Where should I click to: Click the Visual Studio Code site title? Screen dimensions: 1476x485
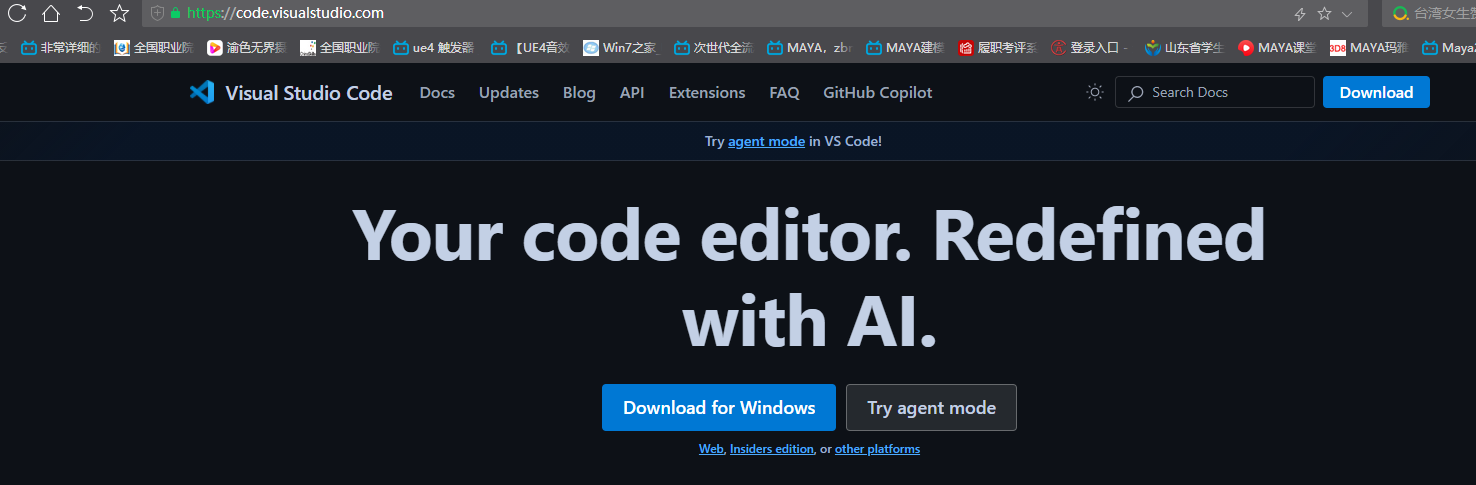(x=309, y=93)
